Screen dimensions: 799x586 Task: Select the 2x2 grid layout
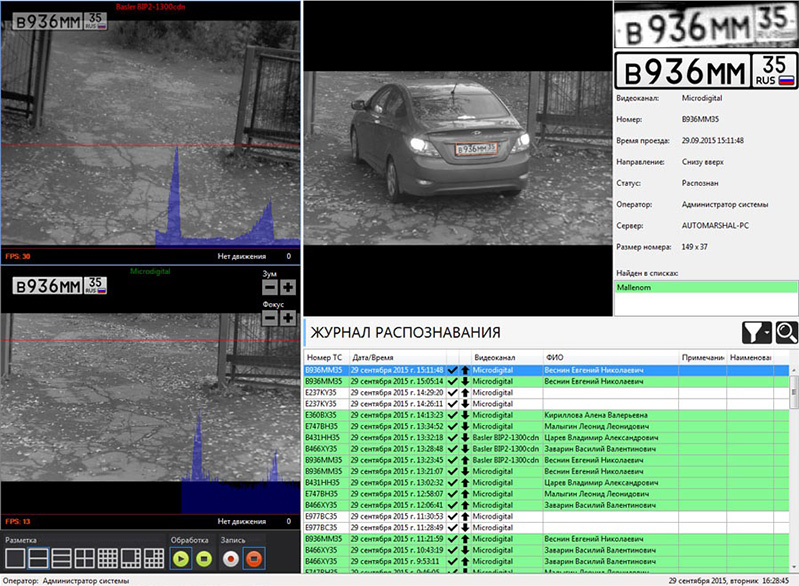click(x=83, y=558)
